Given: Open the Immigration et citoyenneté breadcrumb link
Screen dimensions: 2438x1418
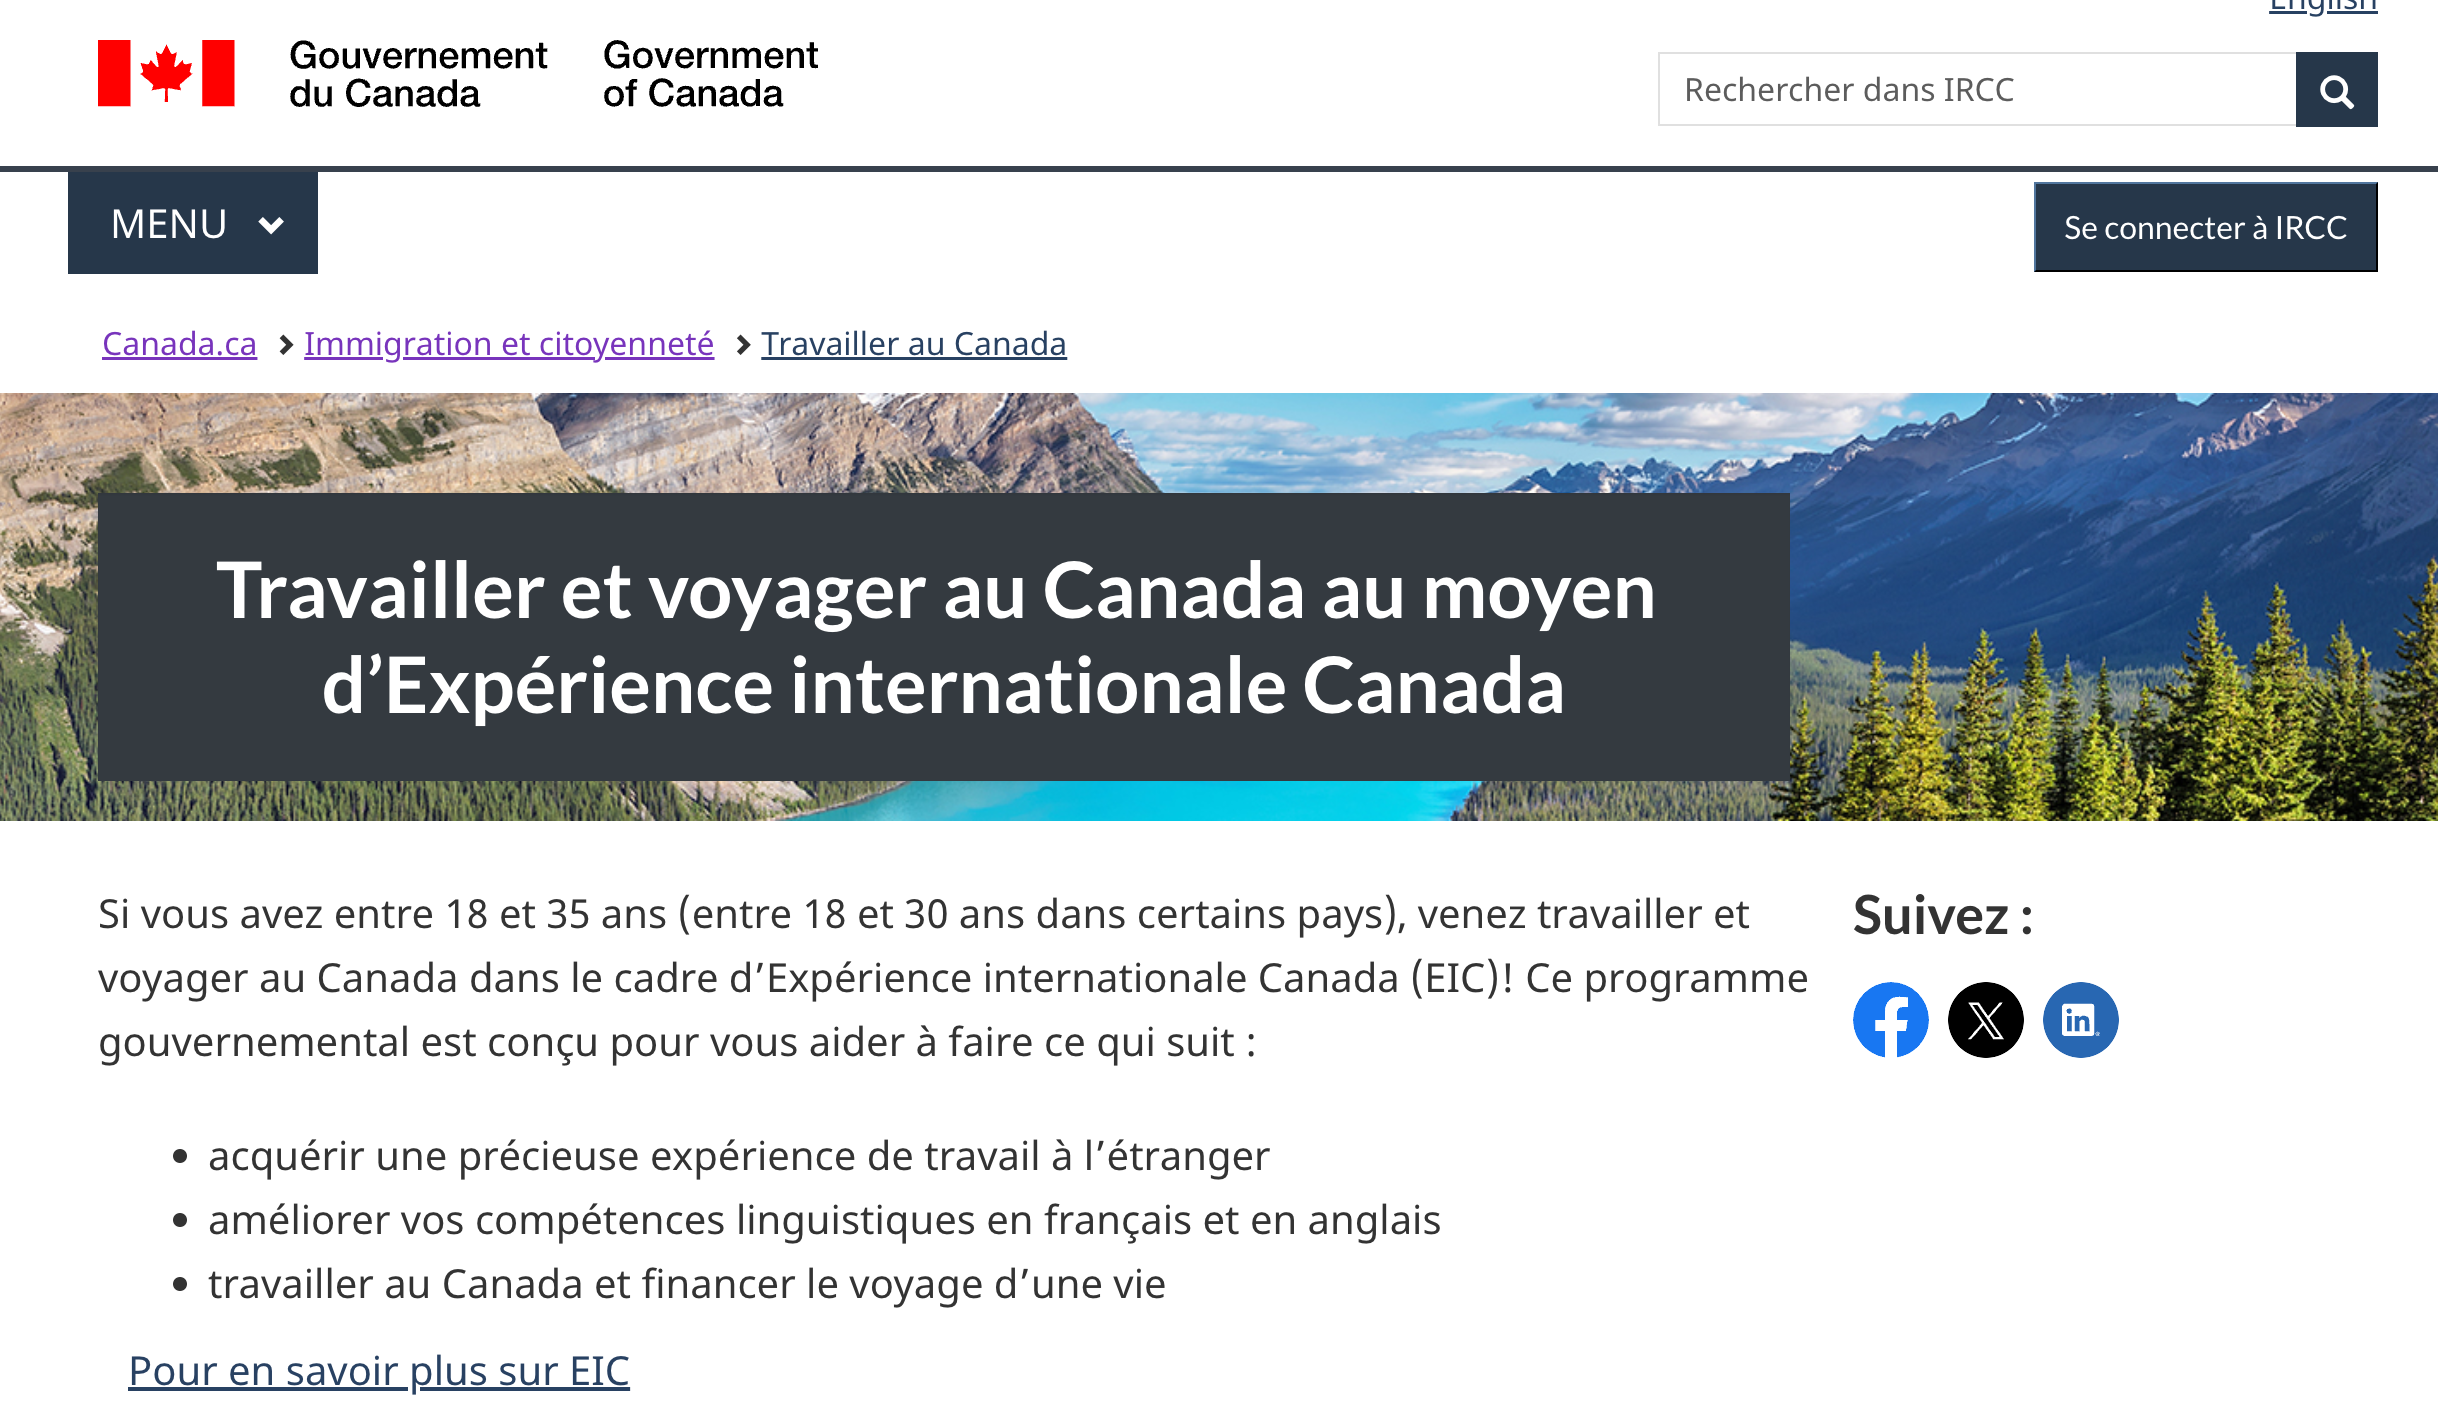Looking at the screenshot, I should pyautogui.click(x=508, y=343).
